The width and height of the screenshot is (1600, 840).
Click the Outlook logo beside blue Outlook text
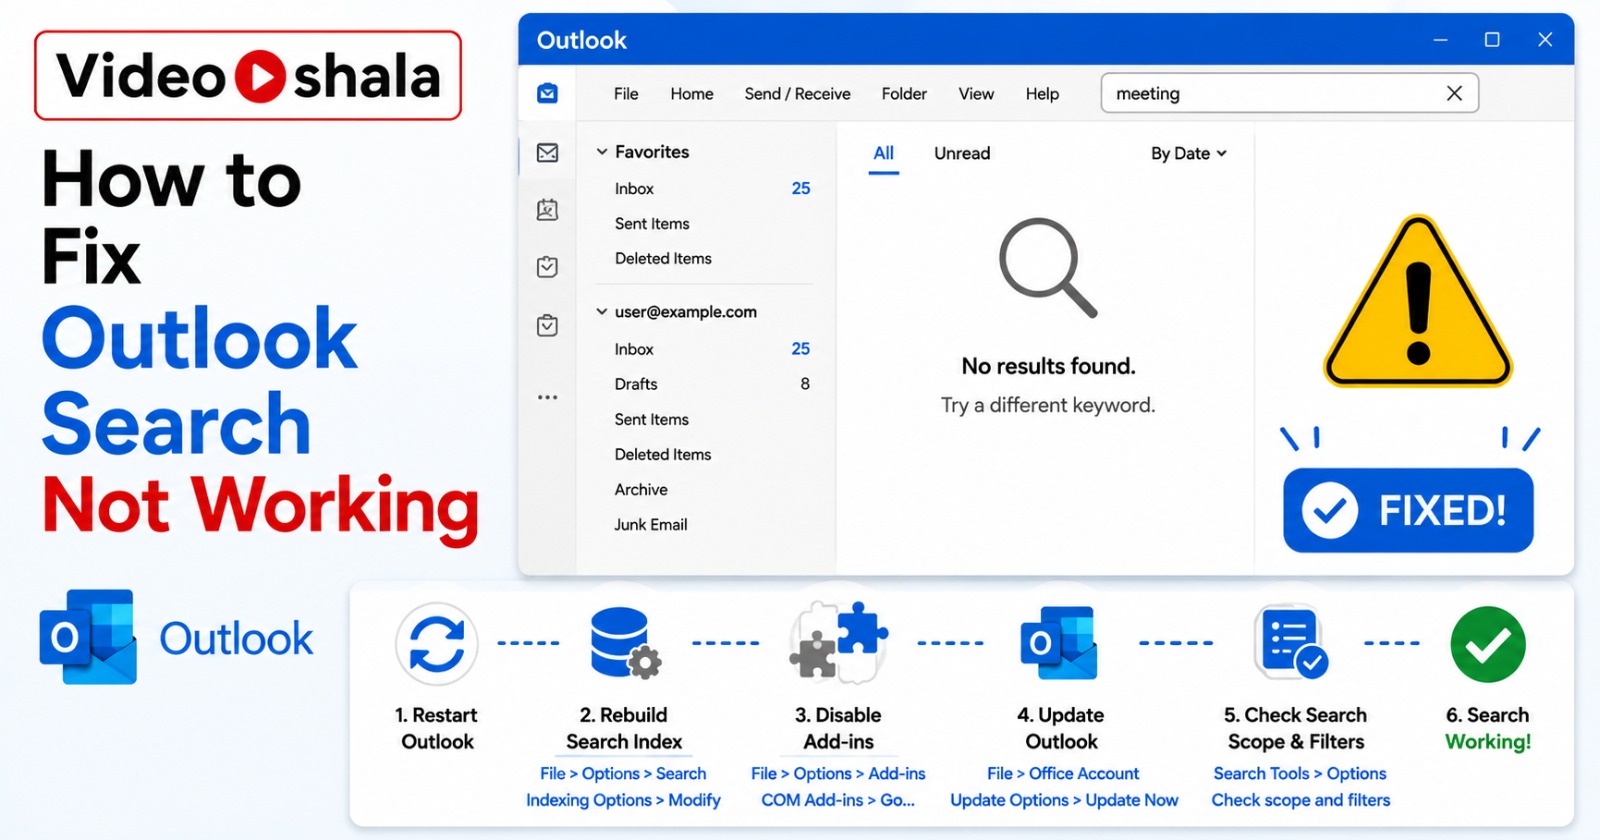tap(88, 637)
